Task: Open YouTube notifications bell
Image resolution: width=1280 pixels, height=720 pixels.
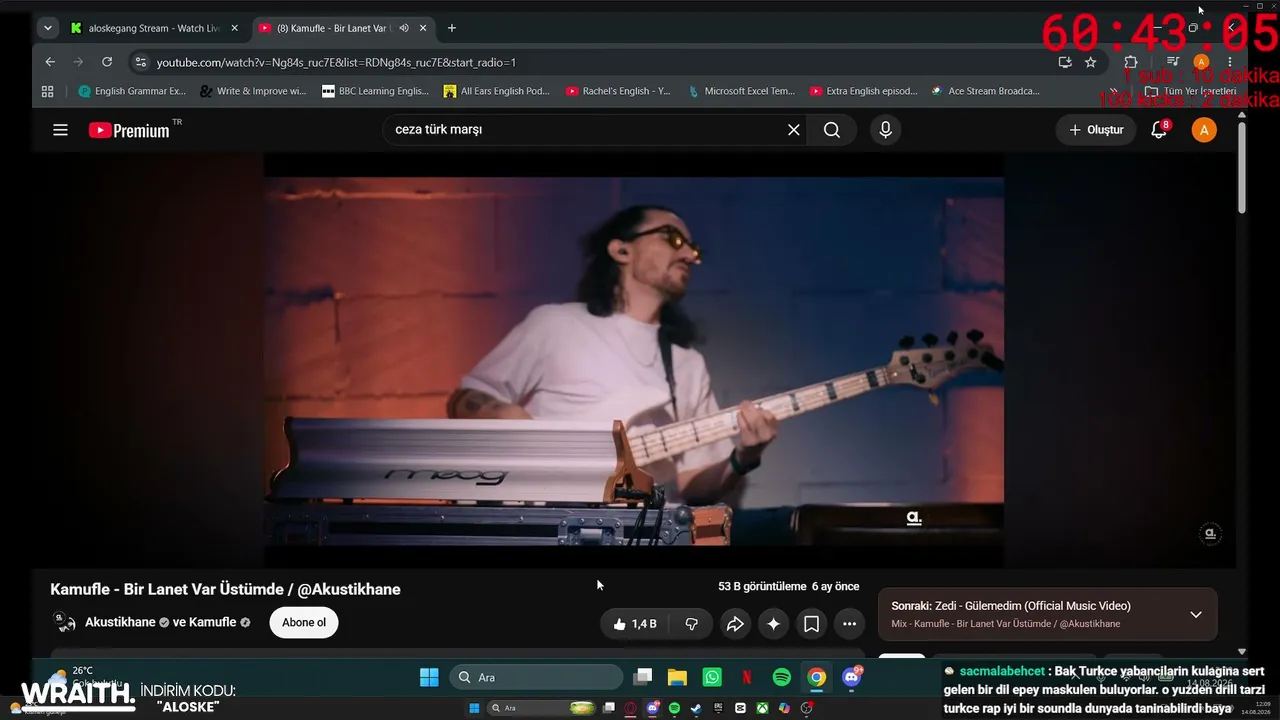Action: click(1159, 130)
